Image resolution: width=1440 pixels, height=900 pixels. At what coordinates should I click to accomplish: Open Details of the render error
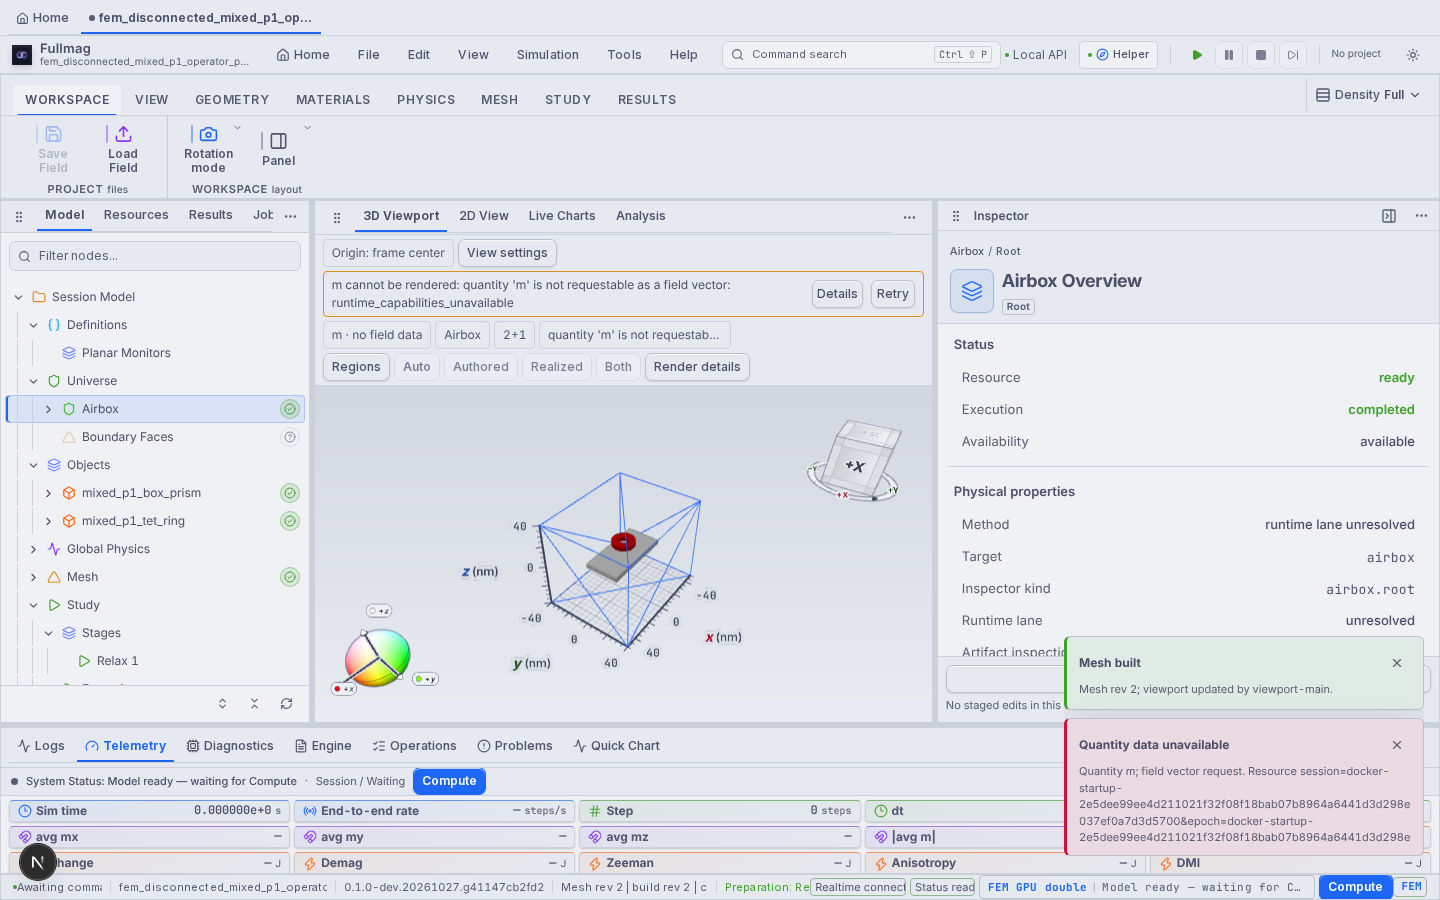pos(837,294)
